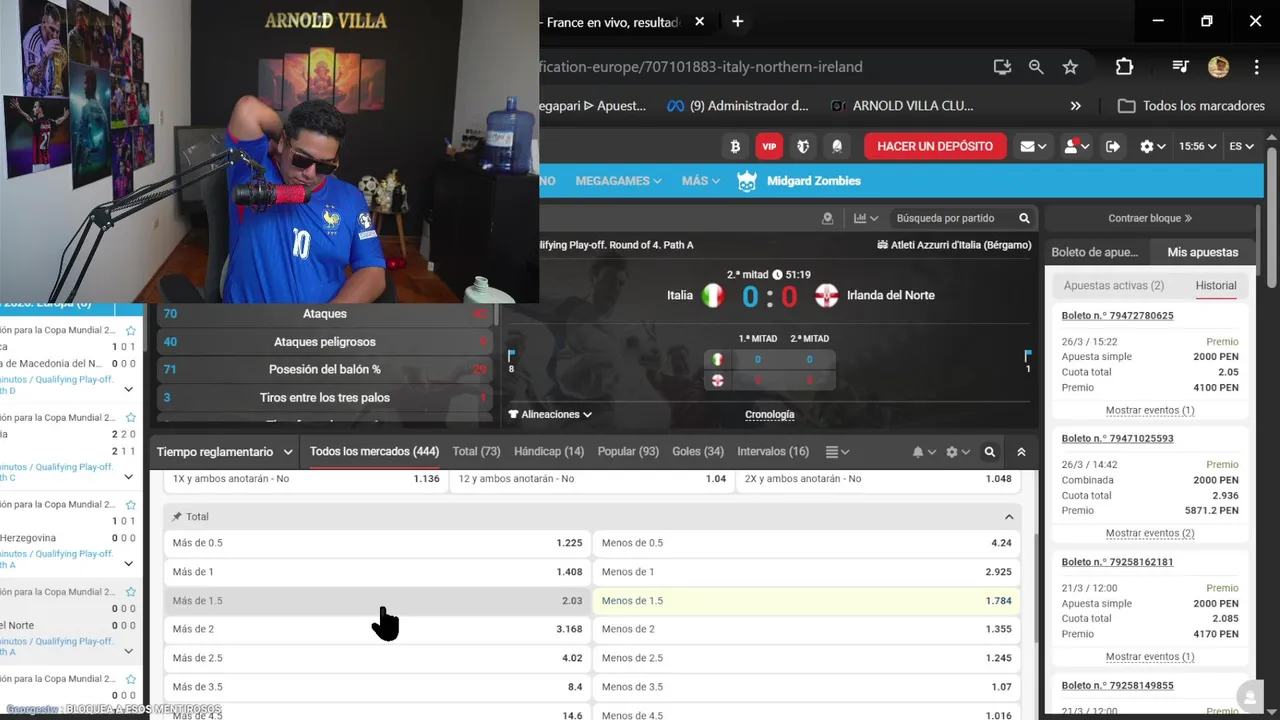Open the Chrome extensions puzzle icon
The height and width of the screenshot is (720, 1280).
click(1124, 67)
